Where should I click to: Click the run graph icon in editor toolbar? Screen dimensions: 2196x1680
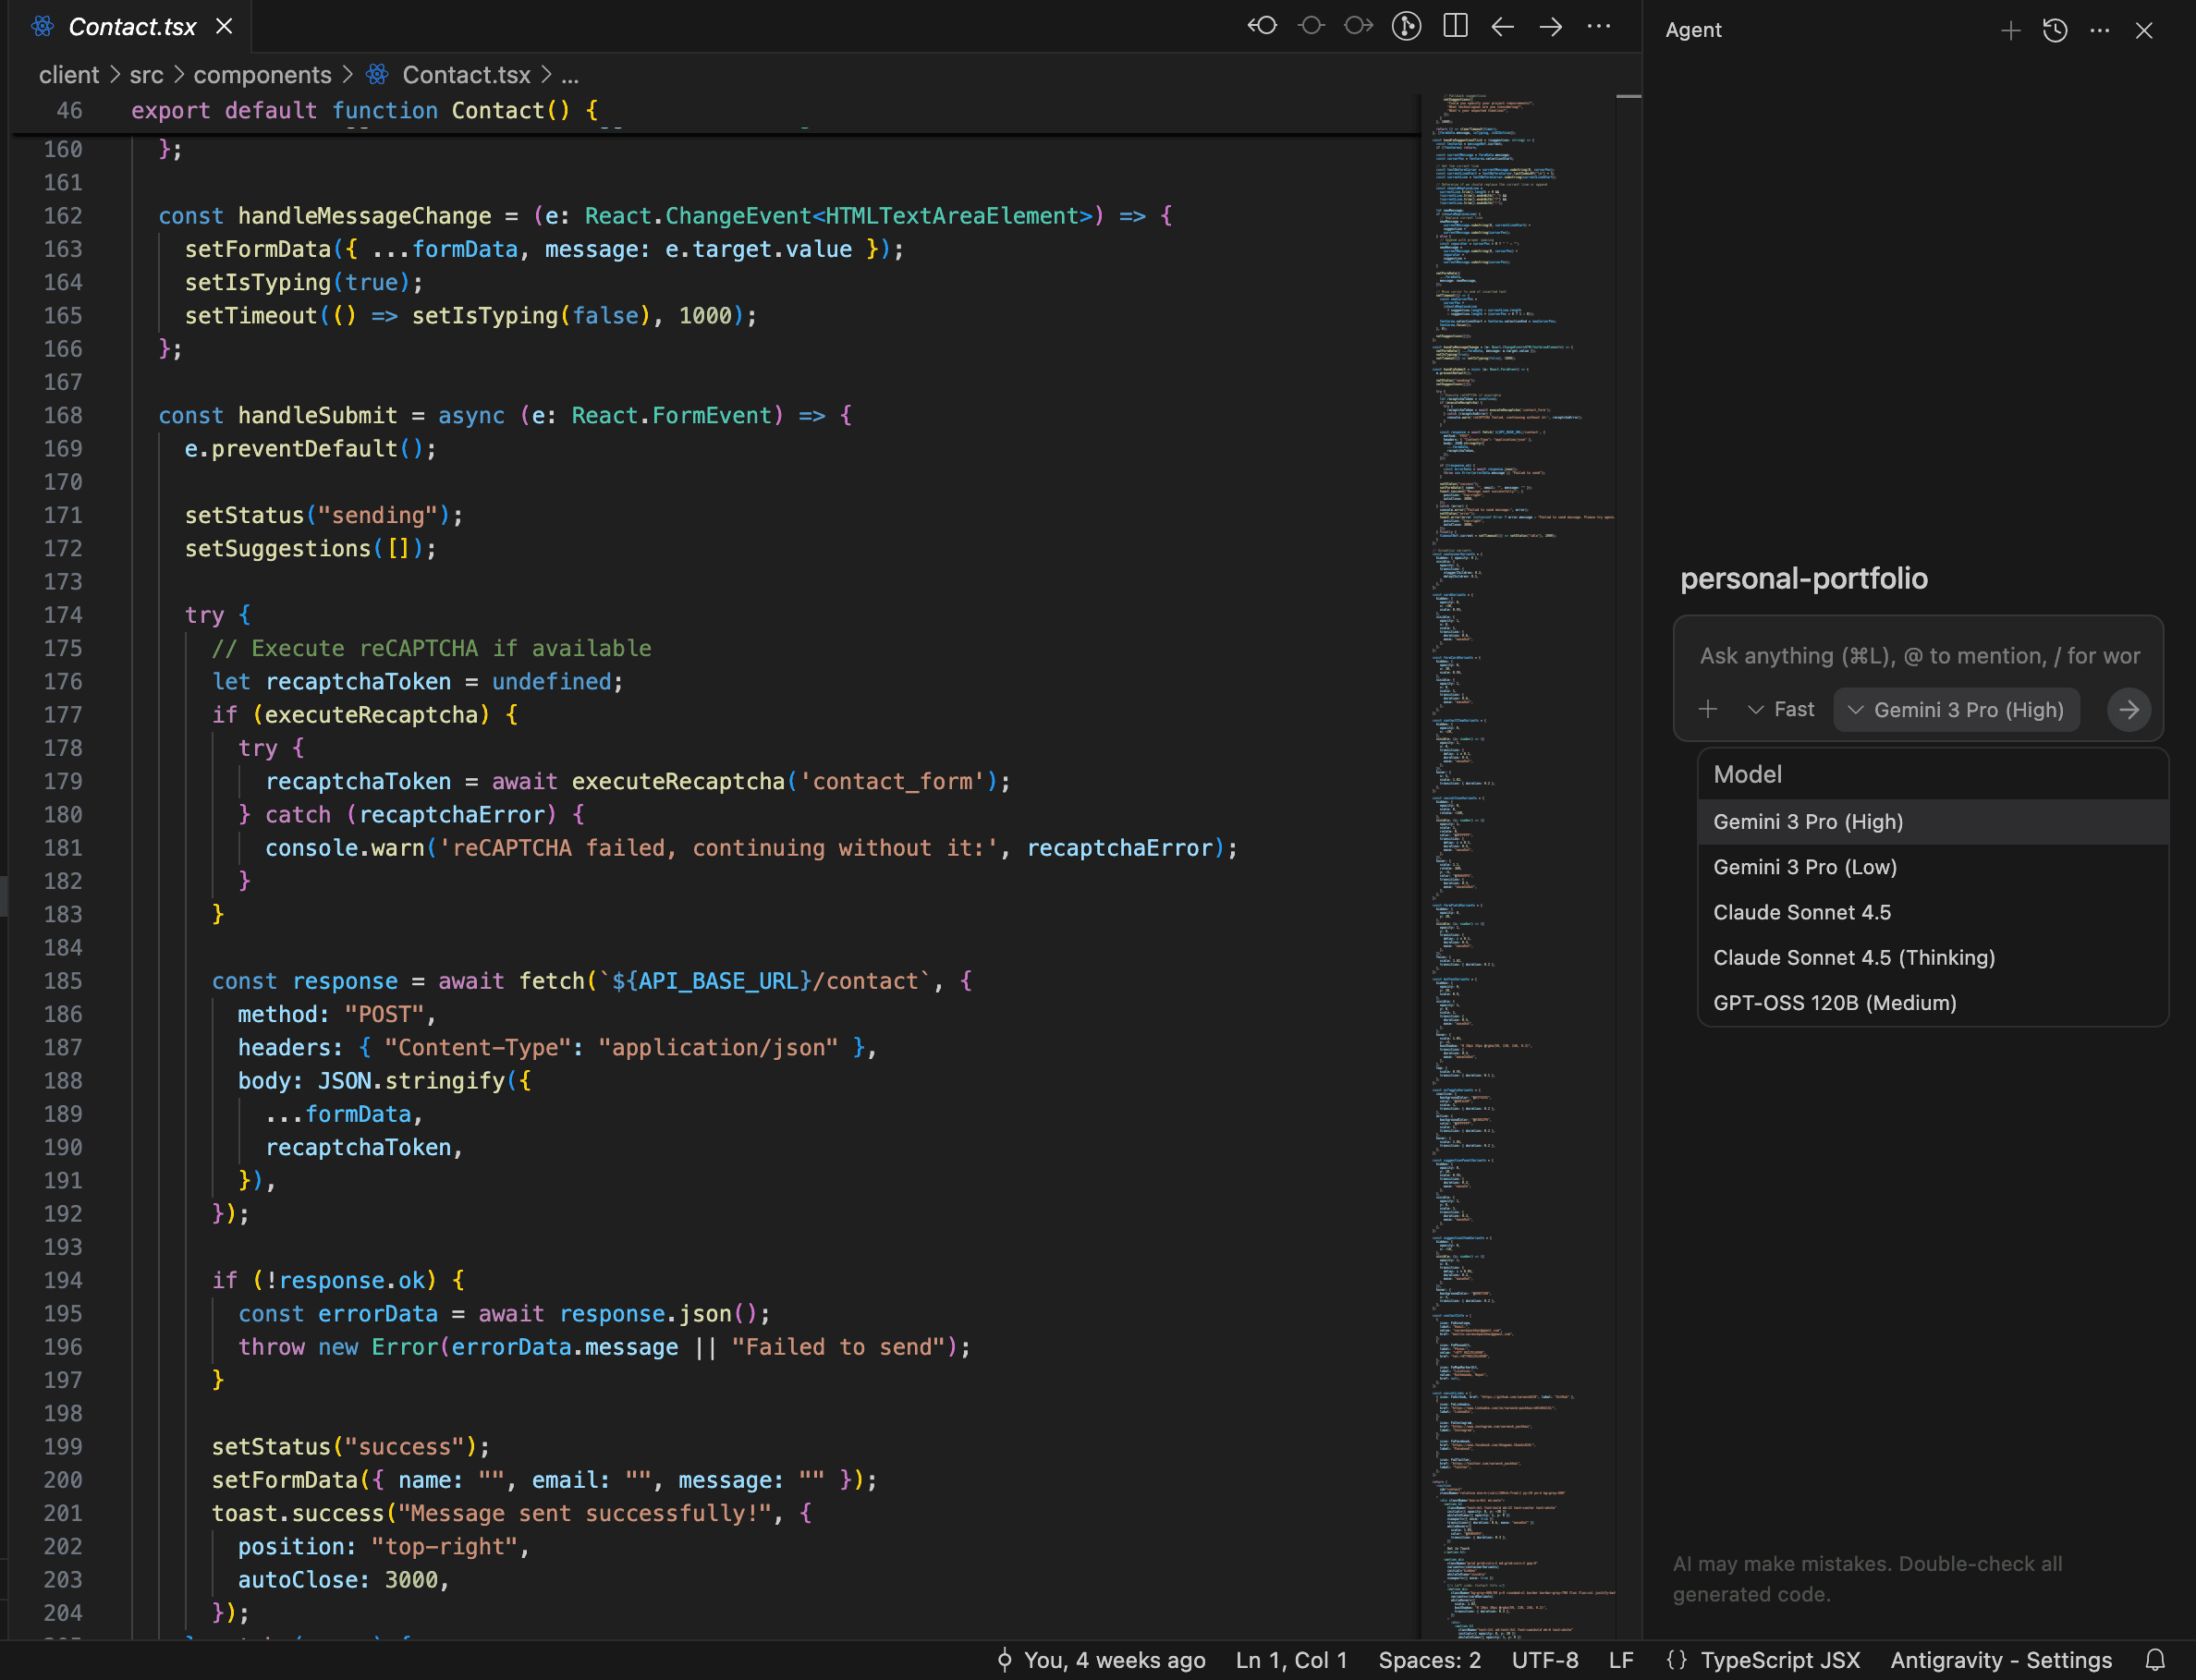(x=1406, y=26)
